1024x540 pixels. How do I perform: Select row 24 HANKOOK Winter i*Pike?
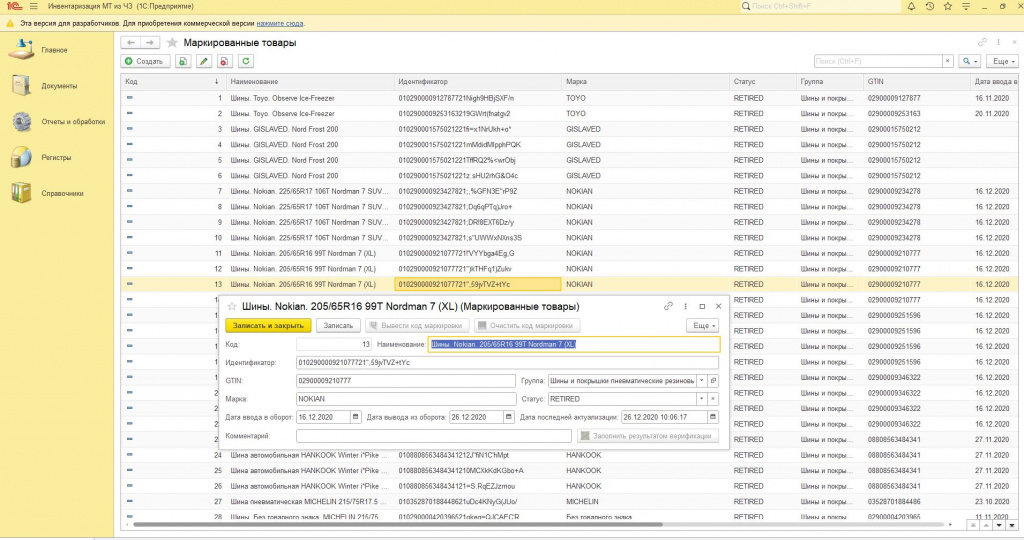(x=568, y=455)
